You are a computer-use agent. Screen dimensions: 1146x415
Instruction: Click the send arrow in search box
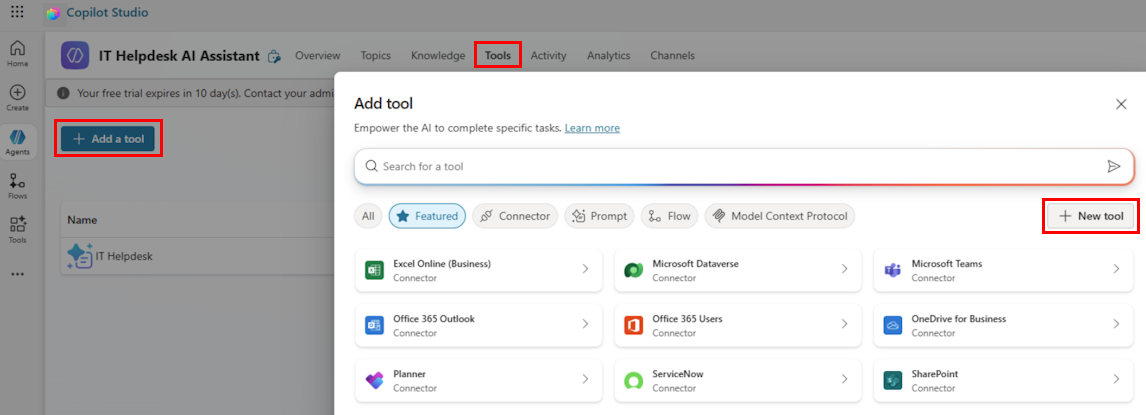(x=1113, y=167)
